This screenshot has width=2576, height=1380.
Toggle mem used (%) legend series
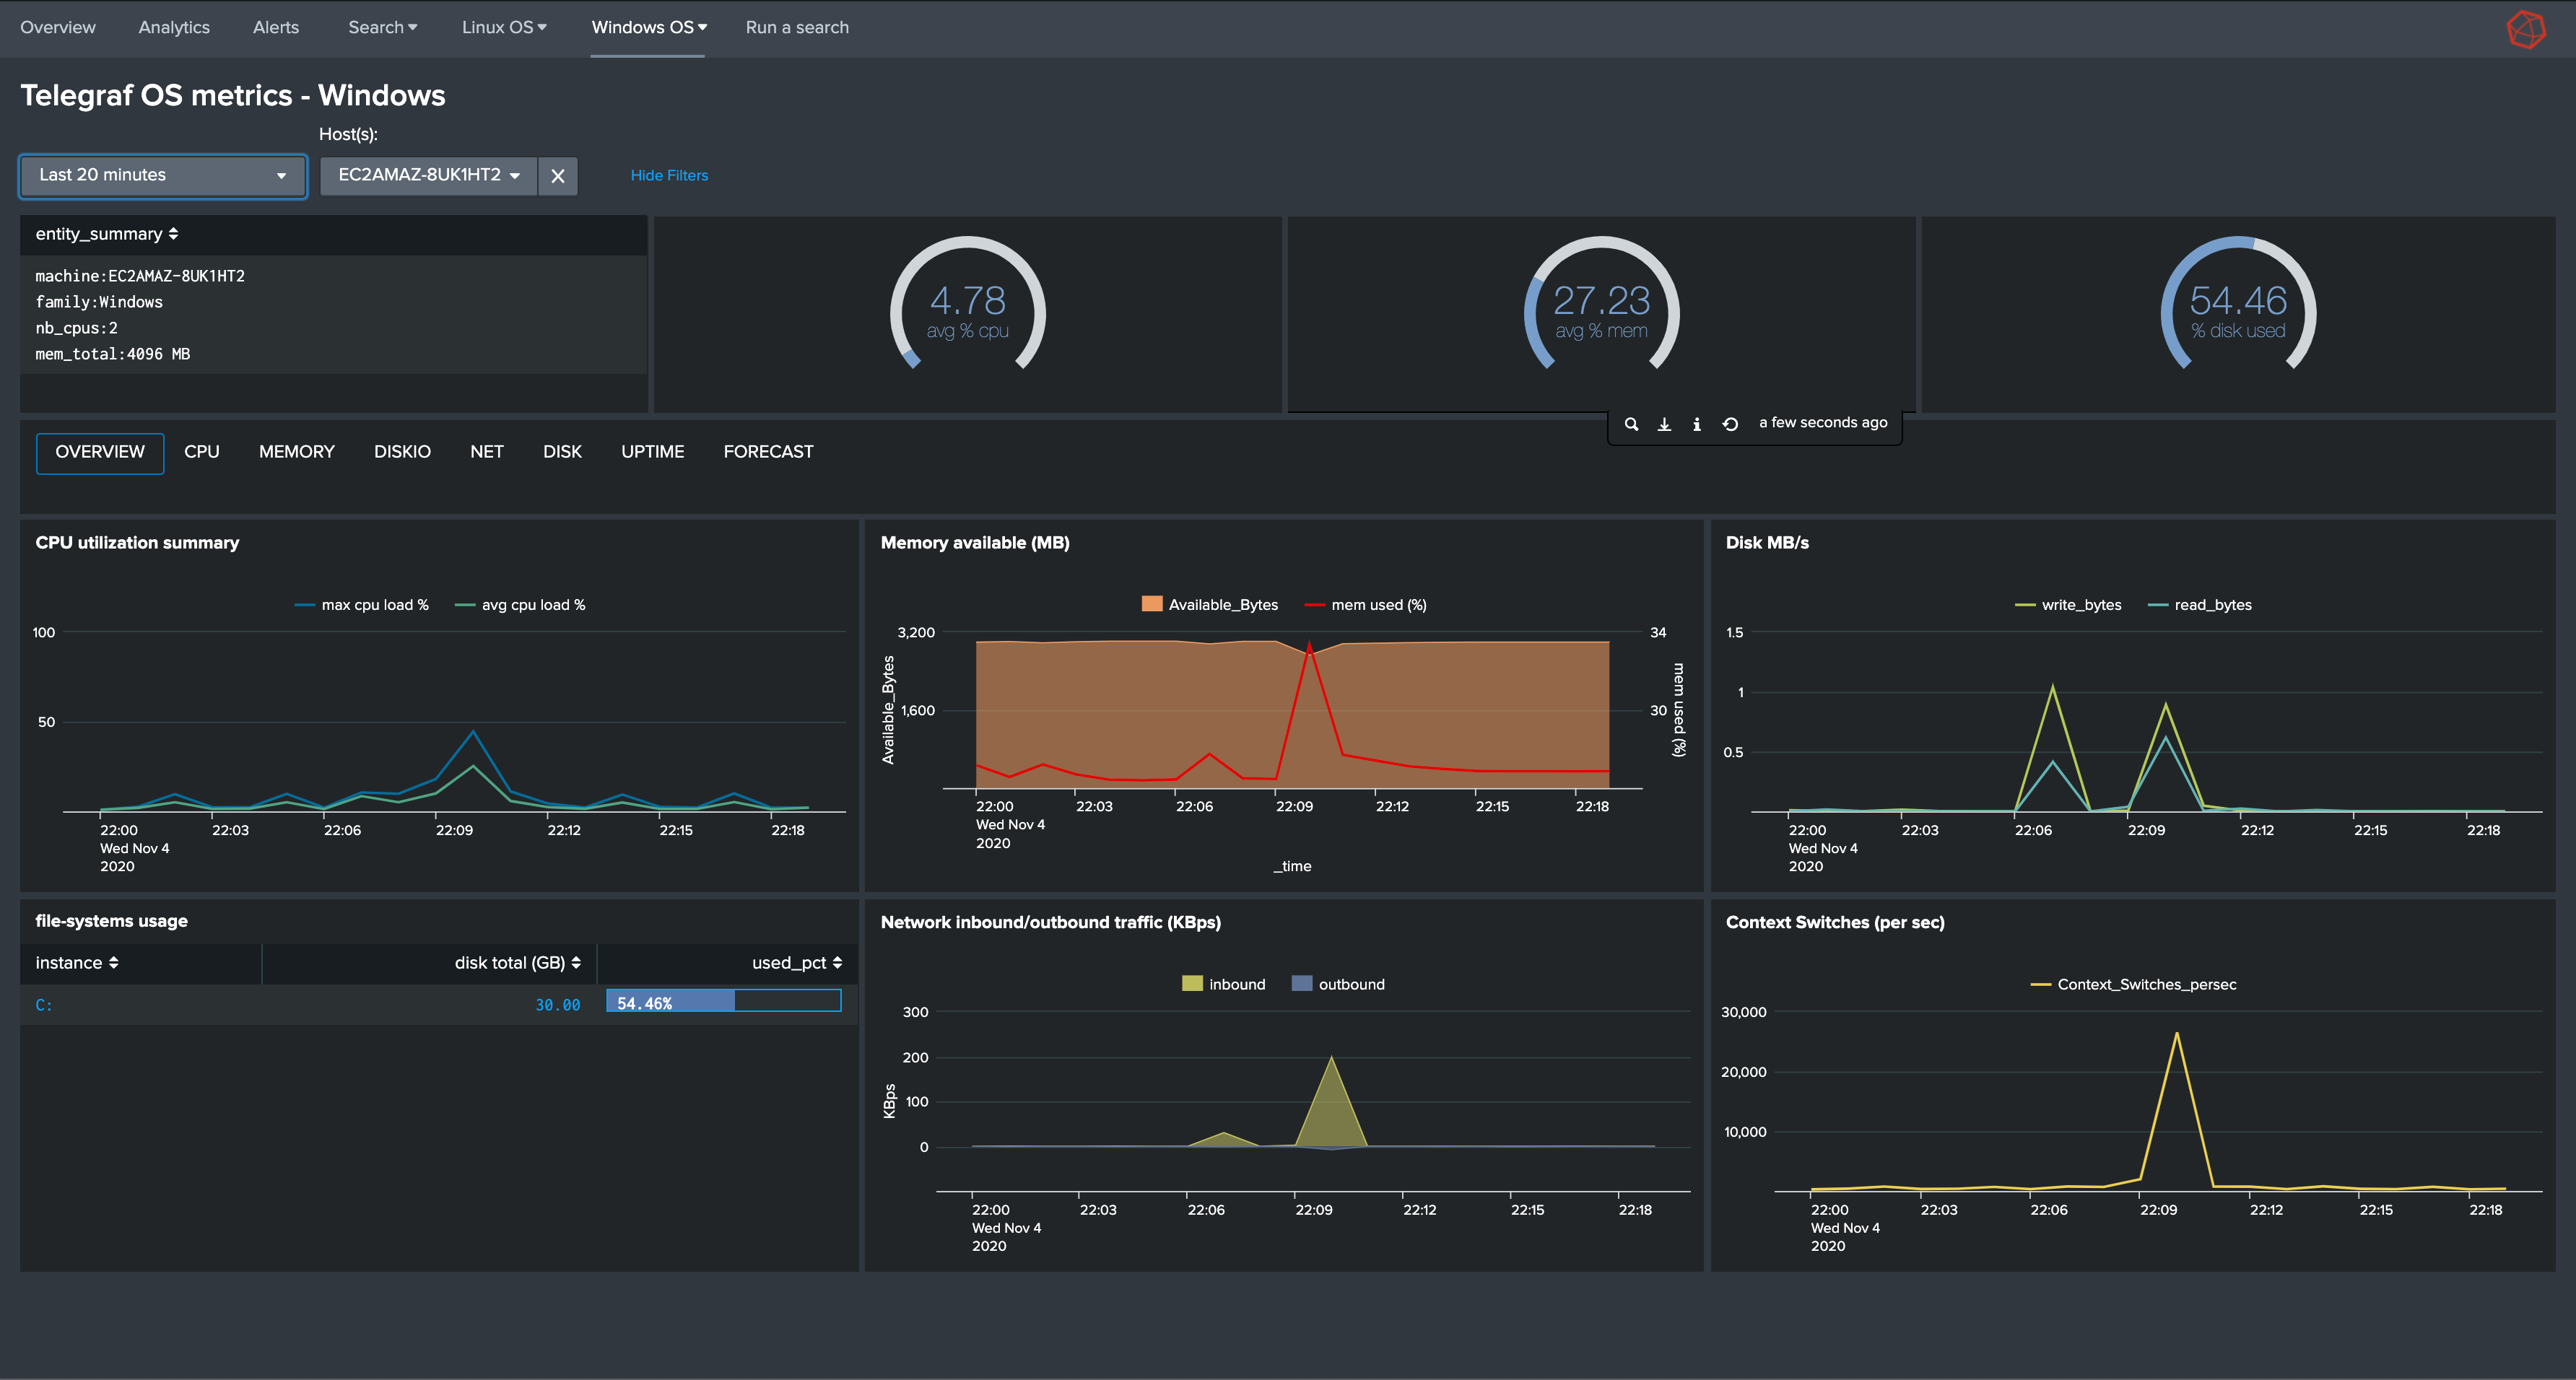1378,605
